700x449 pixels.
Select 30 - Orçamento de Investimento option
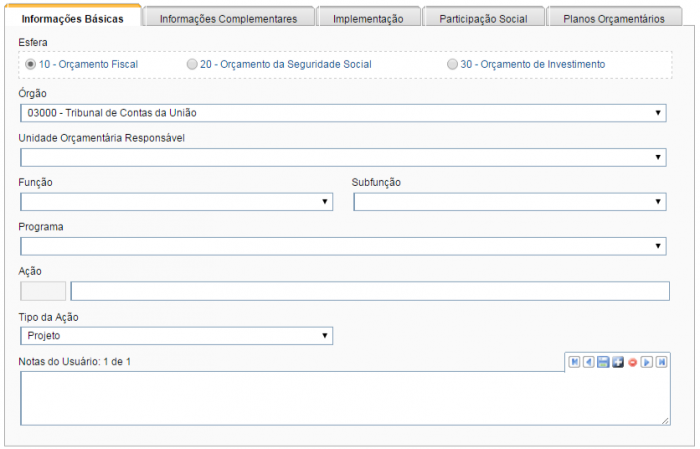(x=453, y=64)
